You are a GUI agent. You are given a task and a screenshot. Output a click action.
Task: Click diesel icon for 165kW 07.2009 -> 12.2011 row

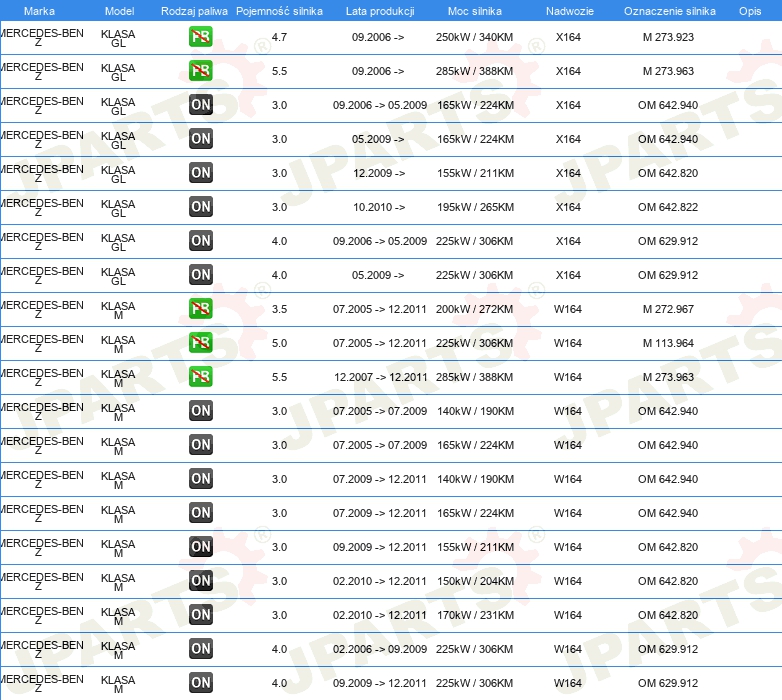click(200, 513)
